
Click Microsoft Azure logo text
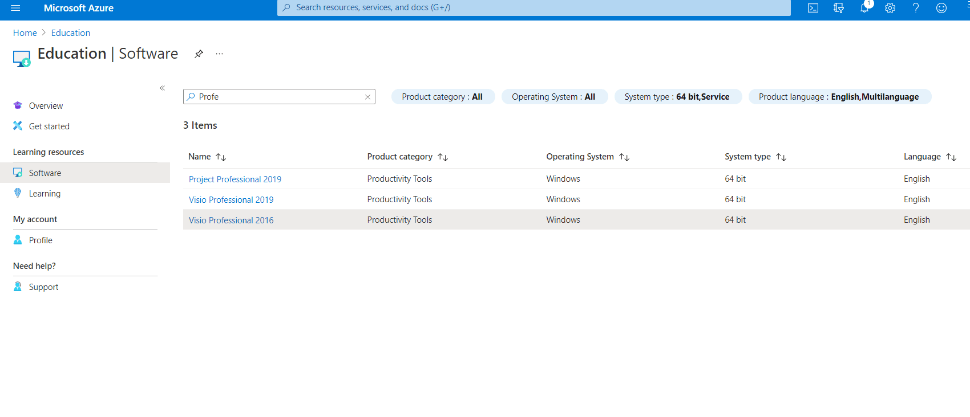[79, 8]
